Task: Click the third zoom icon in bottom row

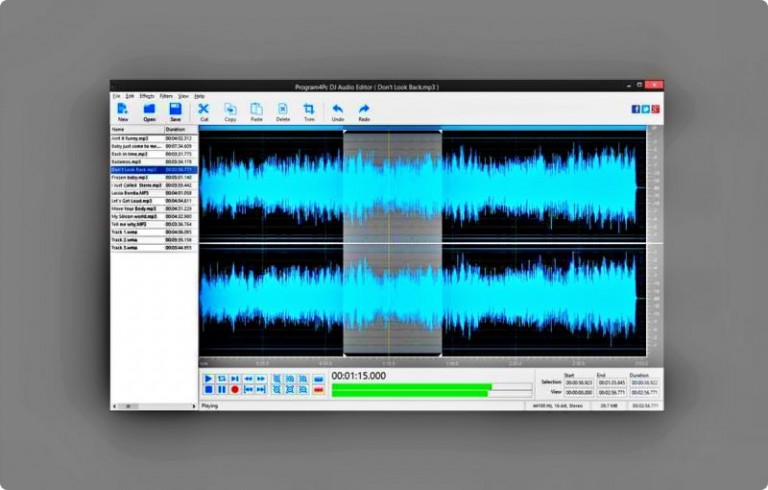Action: point(303,390)
